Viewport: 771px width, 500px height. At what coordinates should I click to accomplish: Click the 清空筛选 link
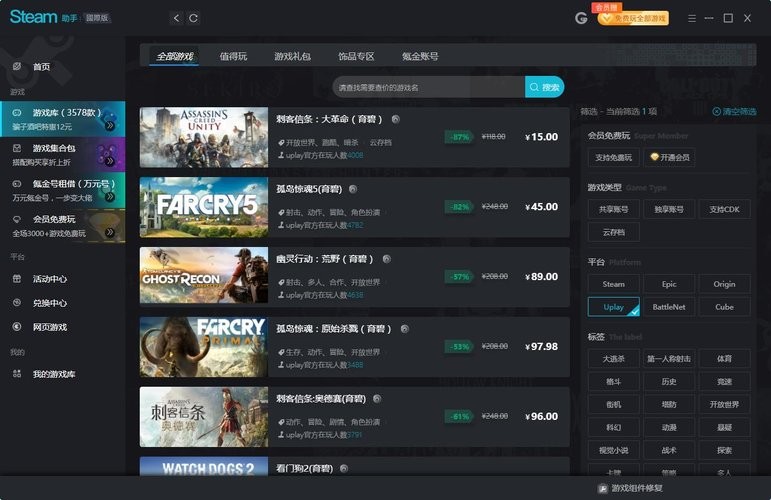point(735,112)
